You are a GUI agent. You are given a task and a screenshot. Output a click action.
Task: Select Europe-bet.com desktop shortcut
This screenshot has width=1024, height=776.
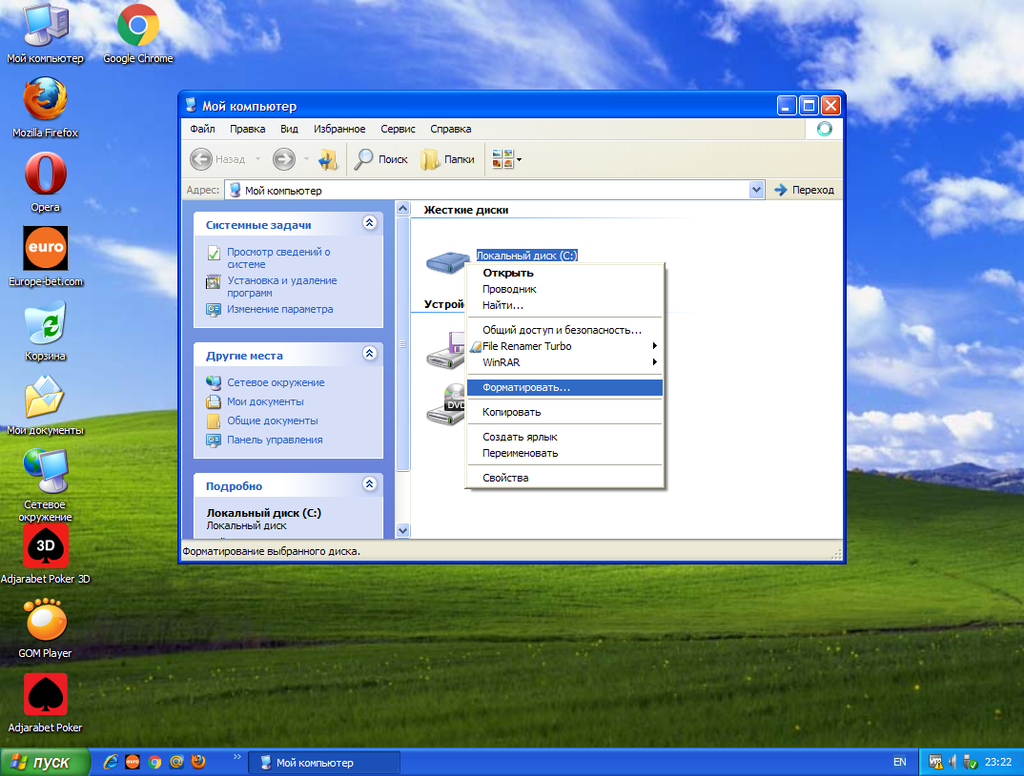[45, 257]
